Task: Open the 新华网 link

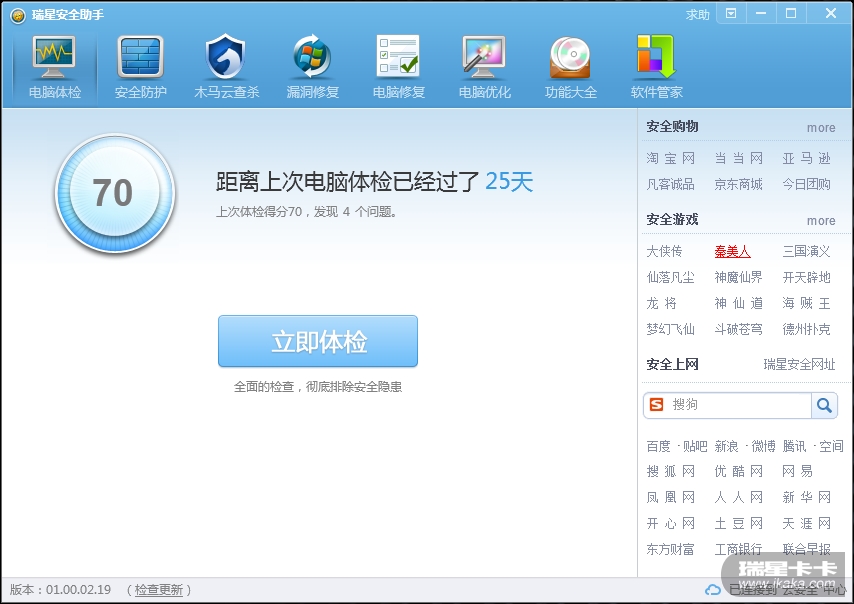Action: (x=807, y=498)
